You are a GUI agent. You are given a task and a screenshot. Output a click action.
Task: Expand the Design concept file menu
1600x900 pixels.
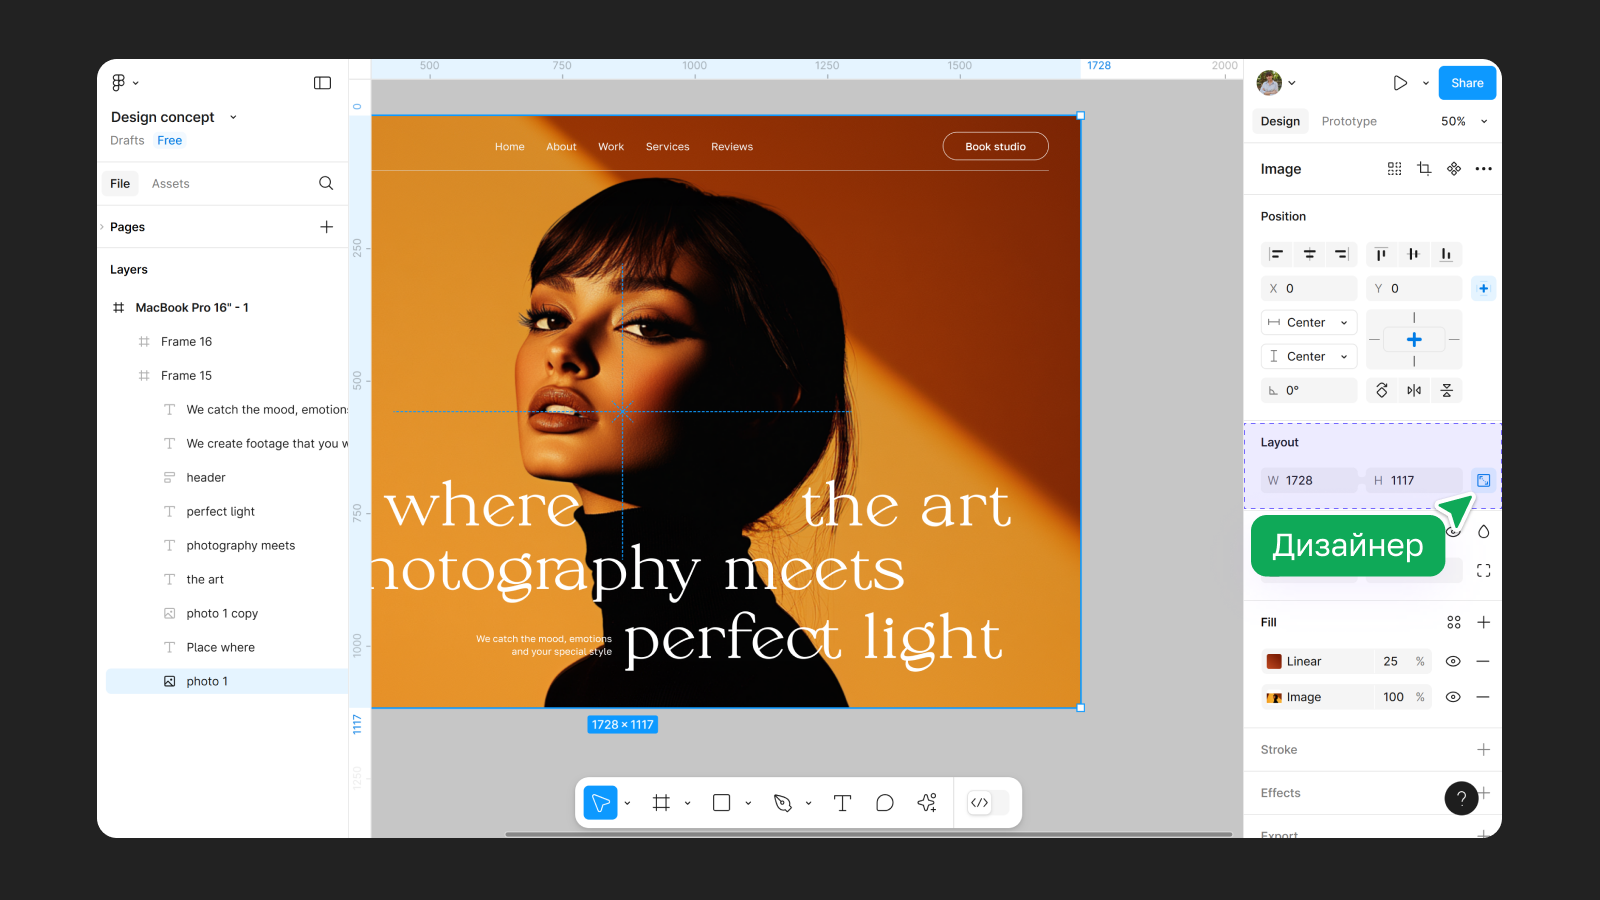(233, 117)
